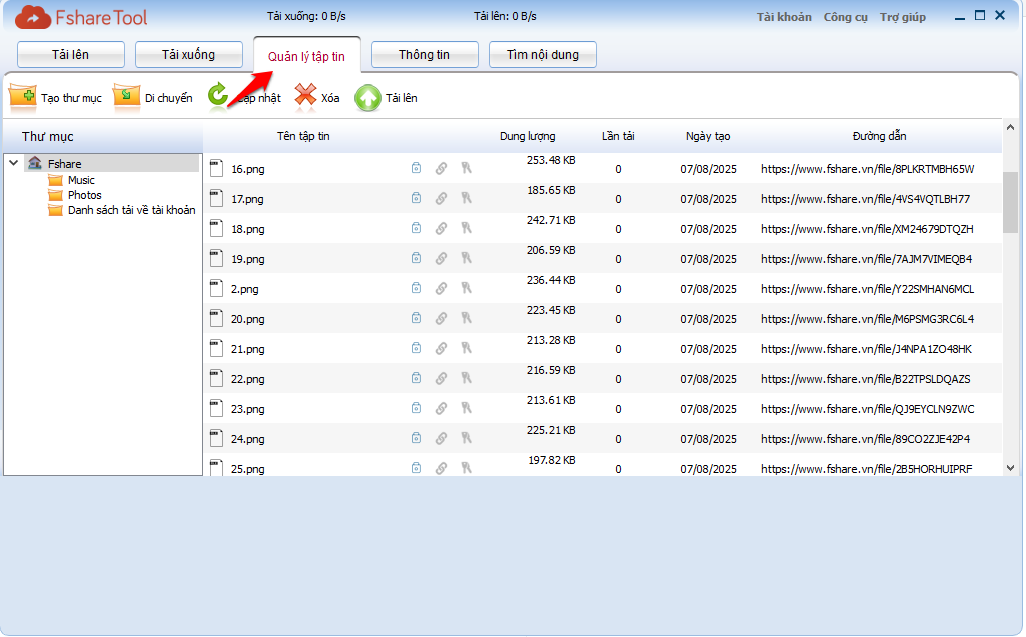Viewport: 1026px width, 637px height.
Task: Open the Tìm nội dung tab
Action: [542, 54]
